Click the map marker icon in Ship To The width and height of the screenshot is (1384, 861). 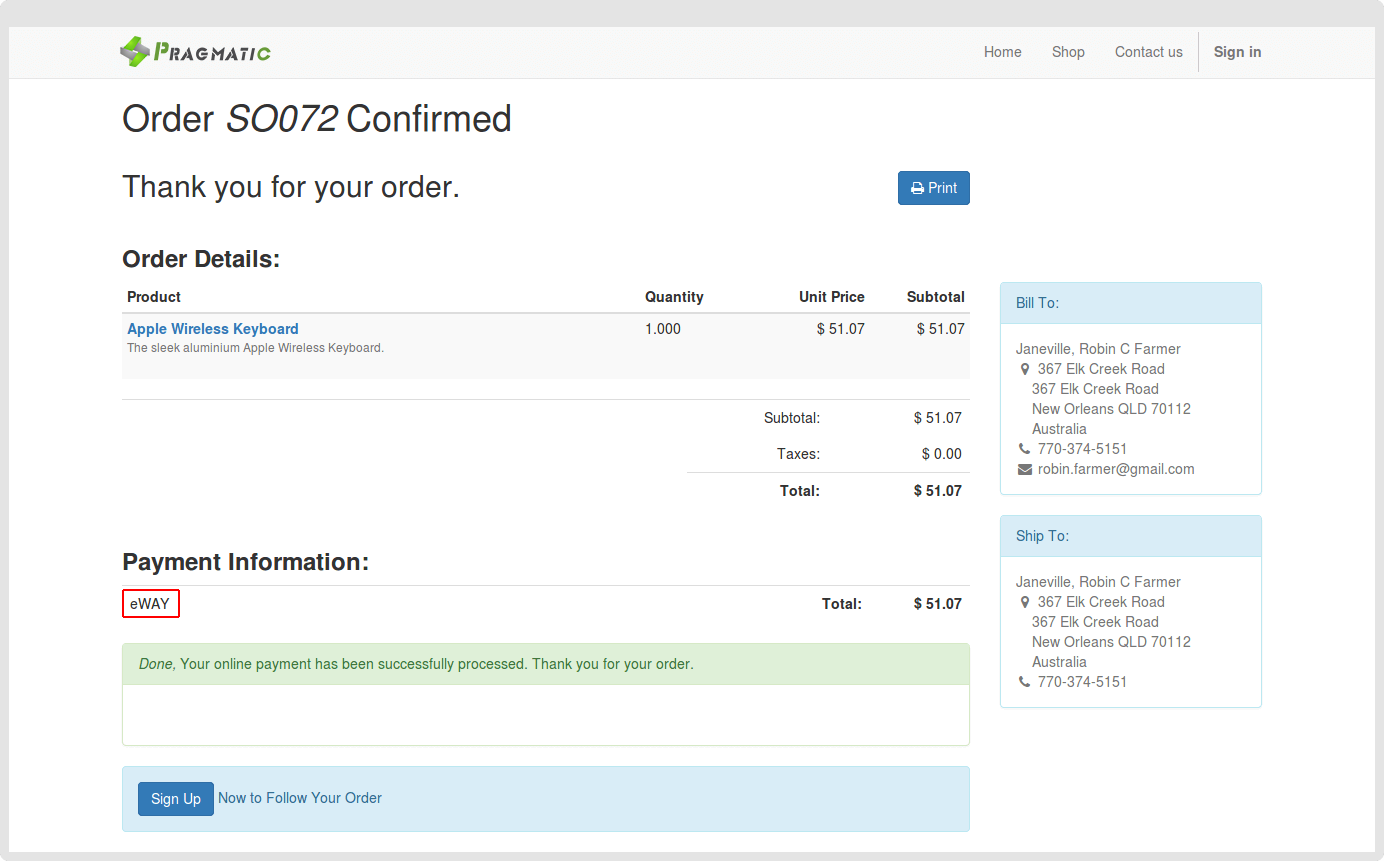point(1024,602)
